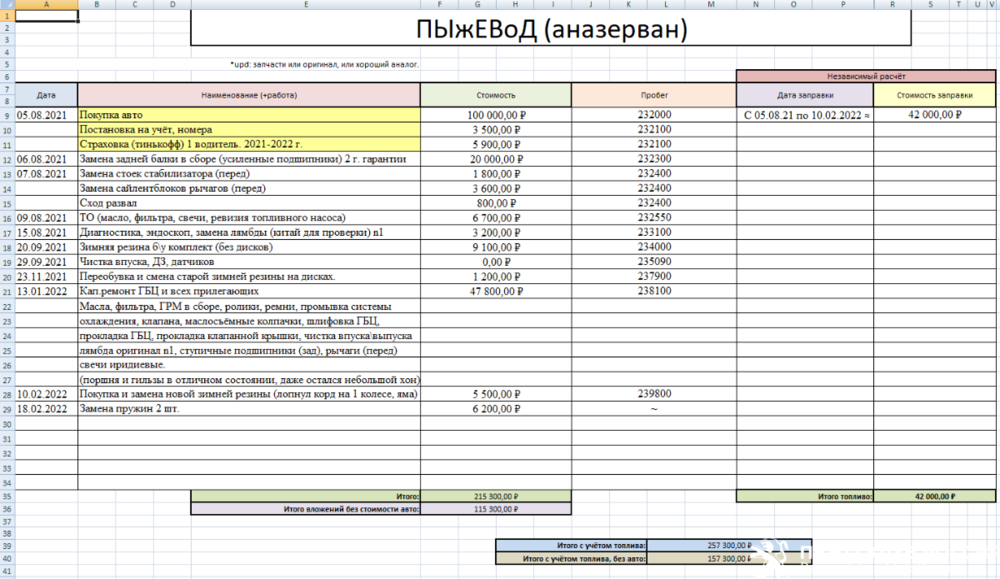Select the Стоимость заправки yellow header cell
Viewport: 1000px width, 579px height.
(934, 95)
